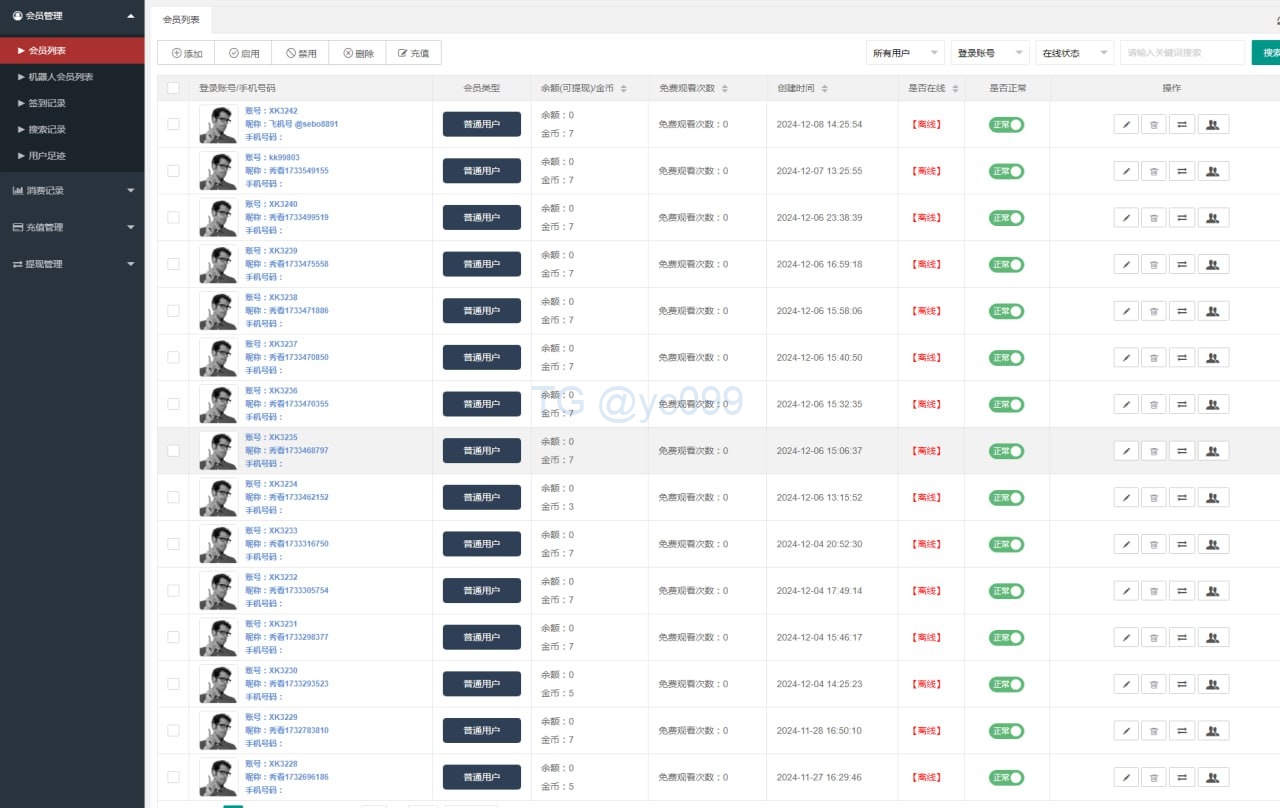
Task: Click the 添加 button
Action: pos(186,53)
